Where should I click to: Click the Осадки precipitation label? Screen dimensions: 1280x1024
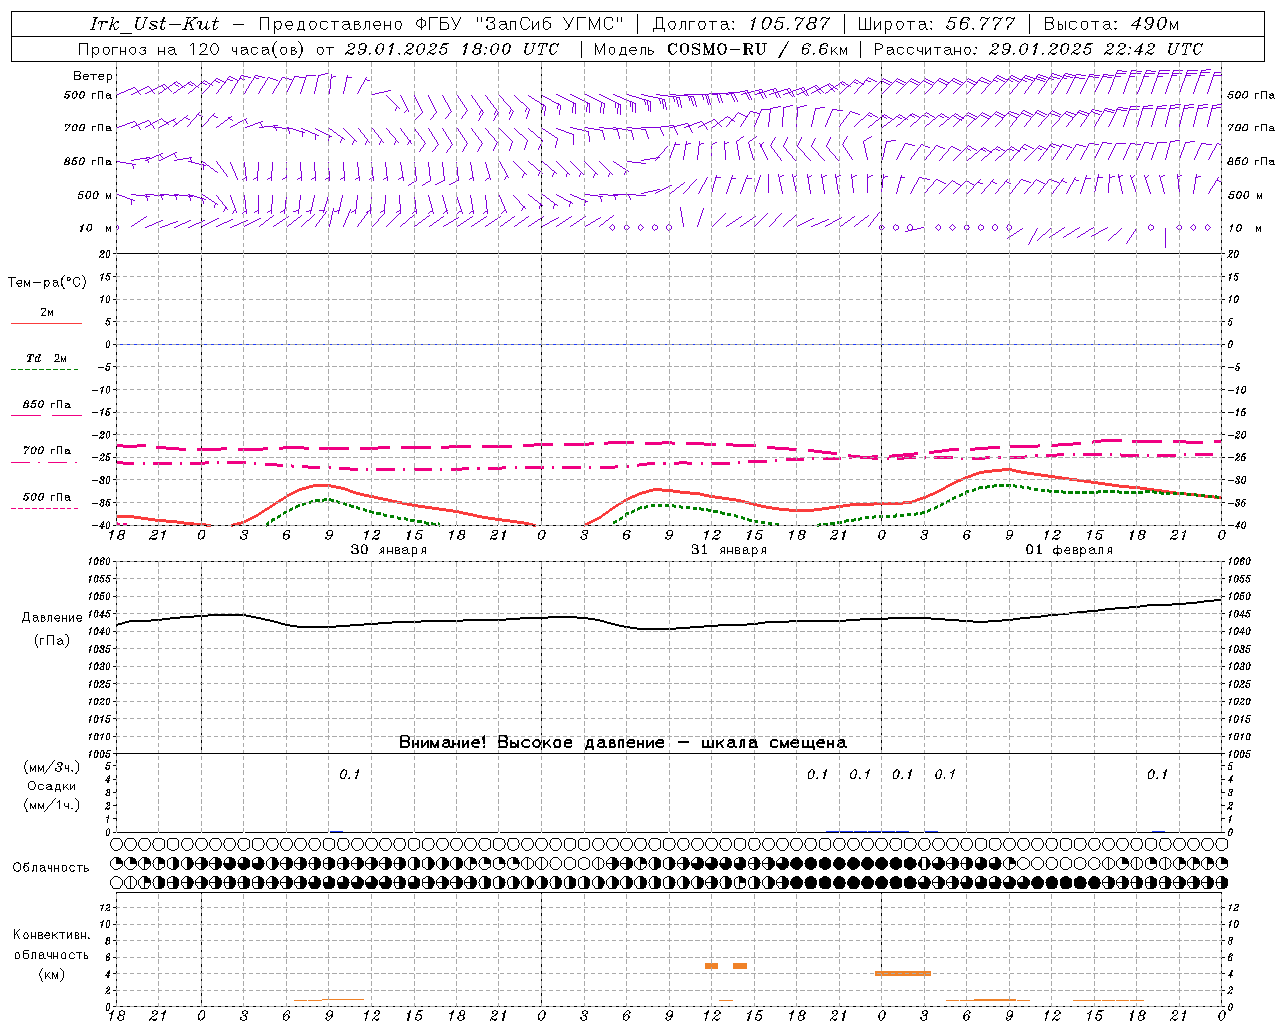(x=52, y=786)
